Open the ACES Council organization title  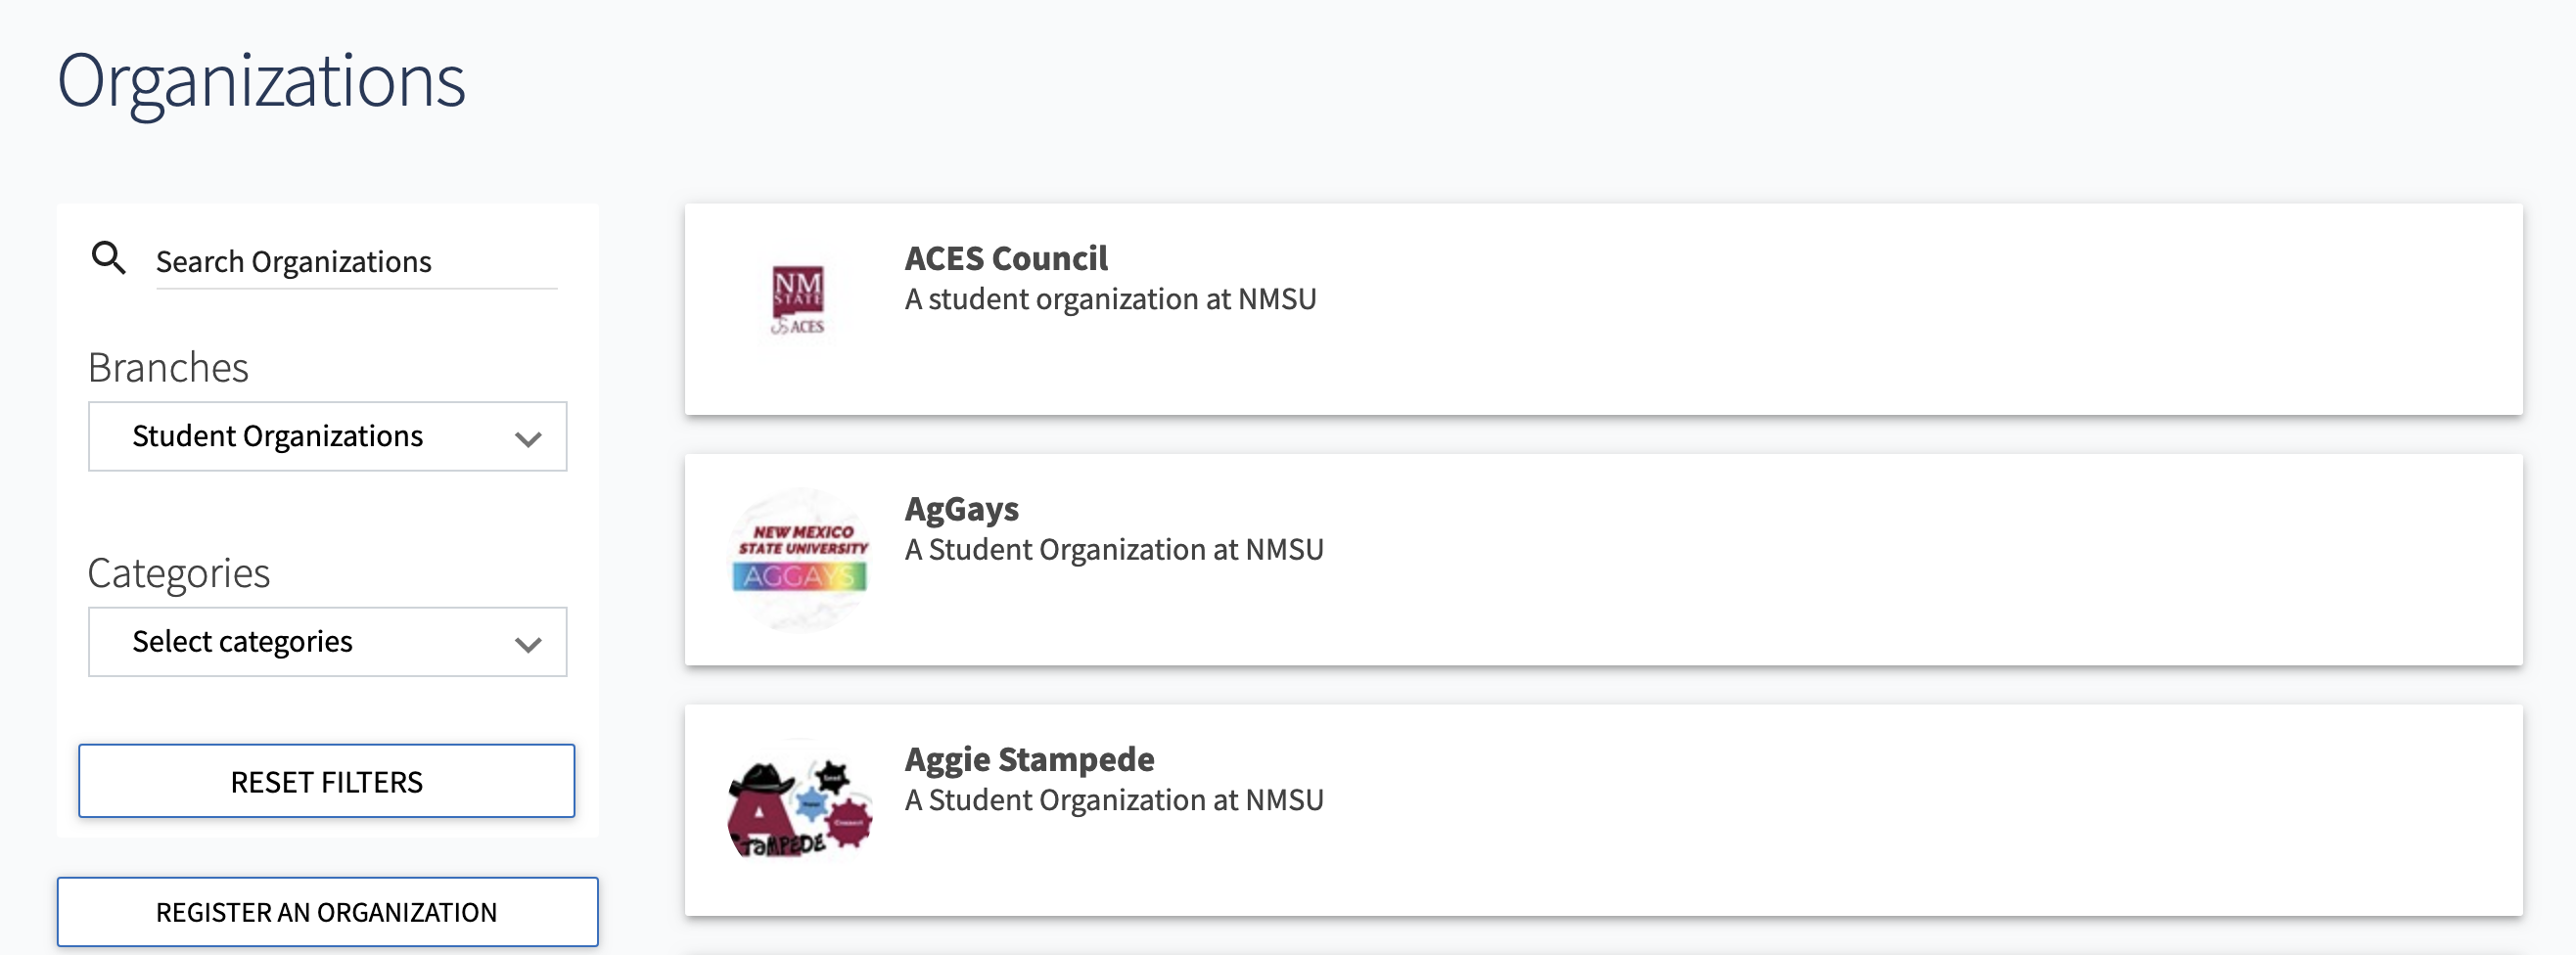point(1005,258)
